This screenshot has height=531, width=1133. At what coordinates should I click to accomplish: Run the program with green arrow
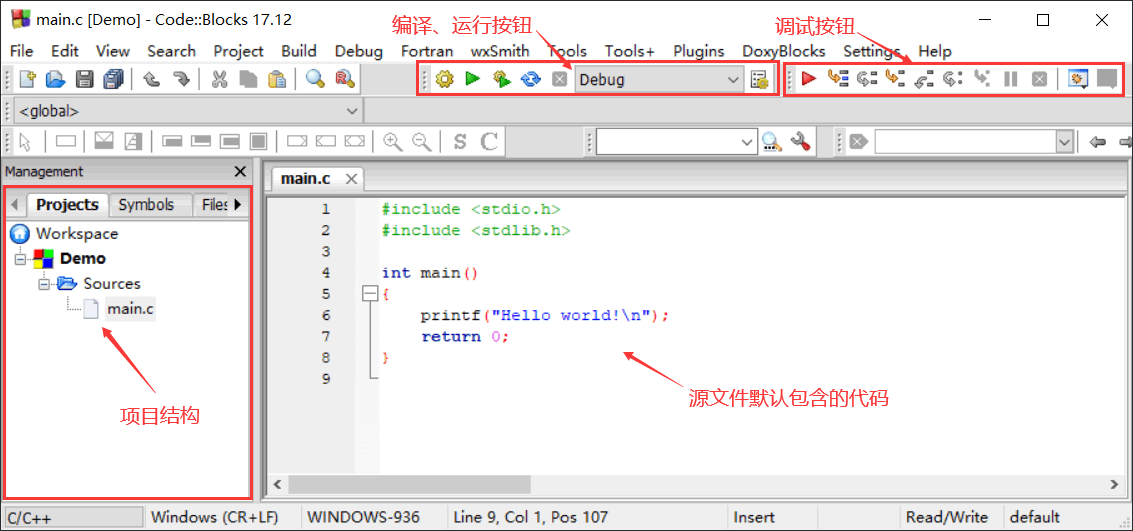pyautogui.click(x=473, y=79)
